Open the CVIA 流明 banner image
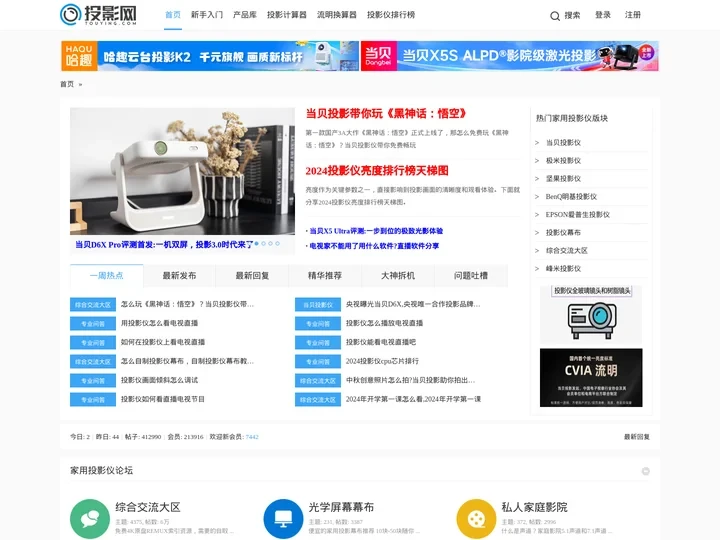This screenshot has width=720, height=540. 591,377
